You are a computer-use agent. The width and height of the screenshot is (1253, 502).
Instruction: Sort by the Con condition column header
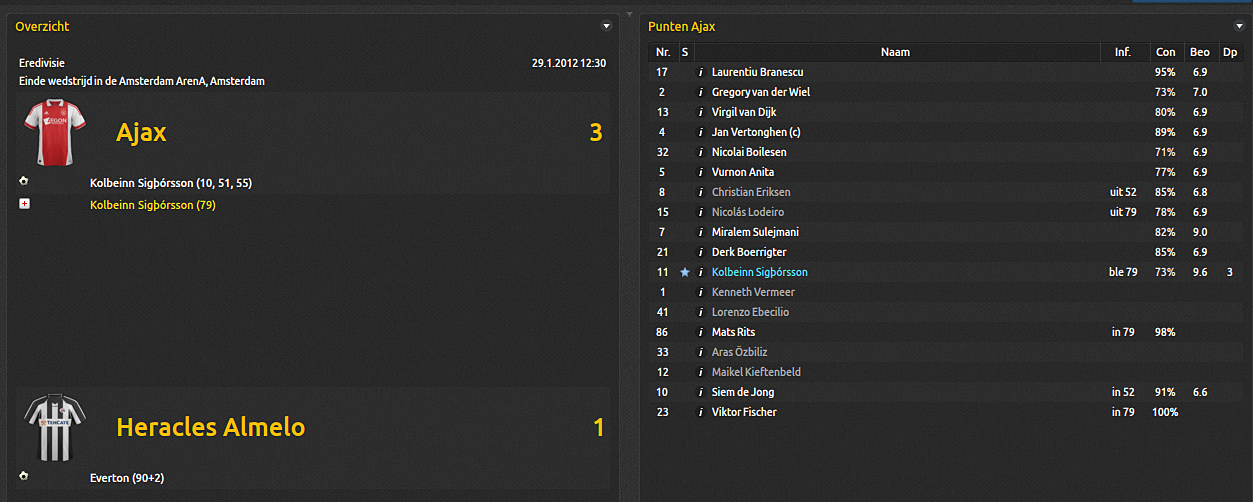1166,52
